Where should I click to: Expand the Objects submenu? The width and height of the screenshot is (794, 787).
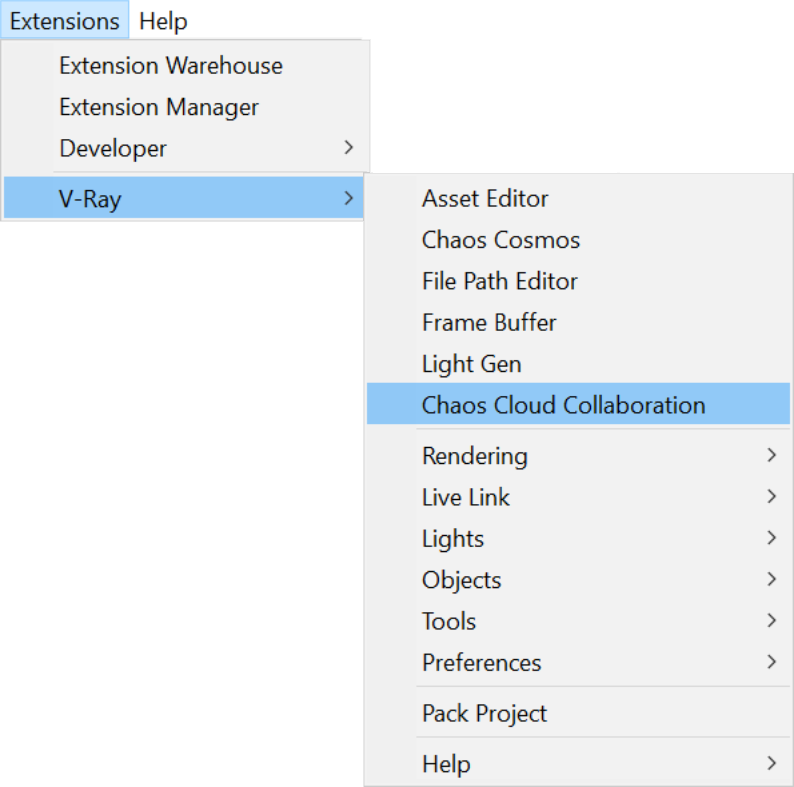pyautogui.click(x=578, y=580)
